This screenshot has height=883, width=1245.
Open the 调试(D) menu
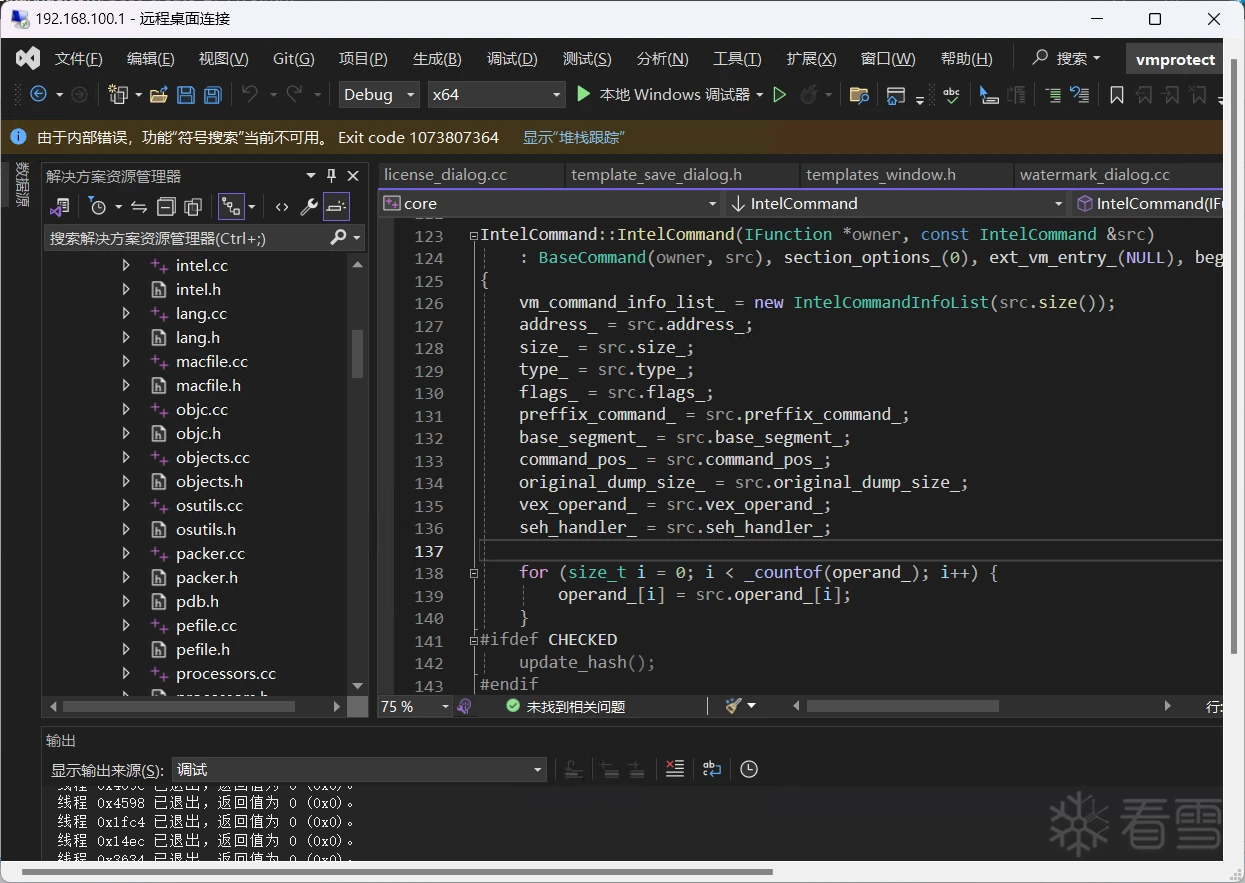click(x=511, y=59)
